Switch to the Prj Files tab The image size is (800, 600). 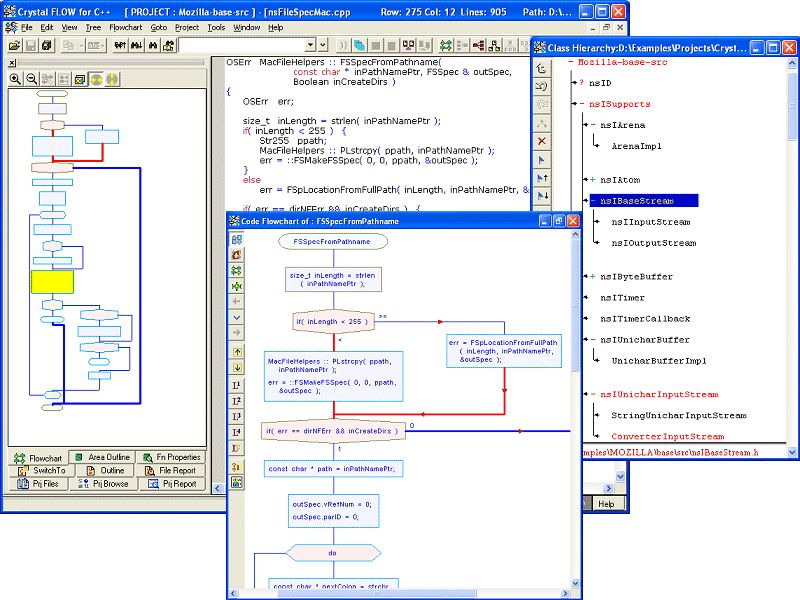(x=40, y=484)
